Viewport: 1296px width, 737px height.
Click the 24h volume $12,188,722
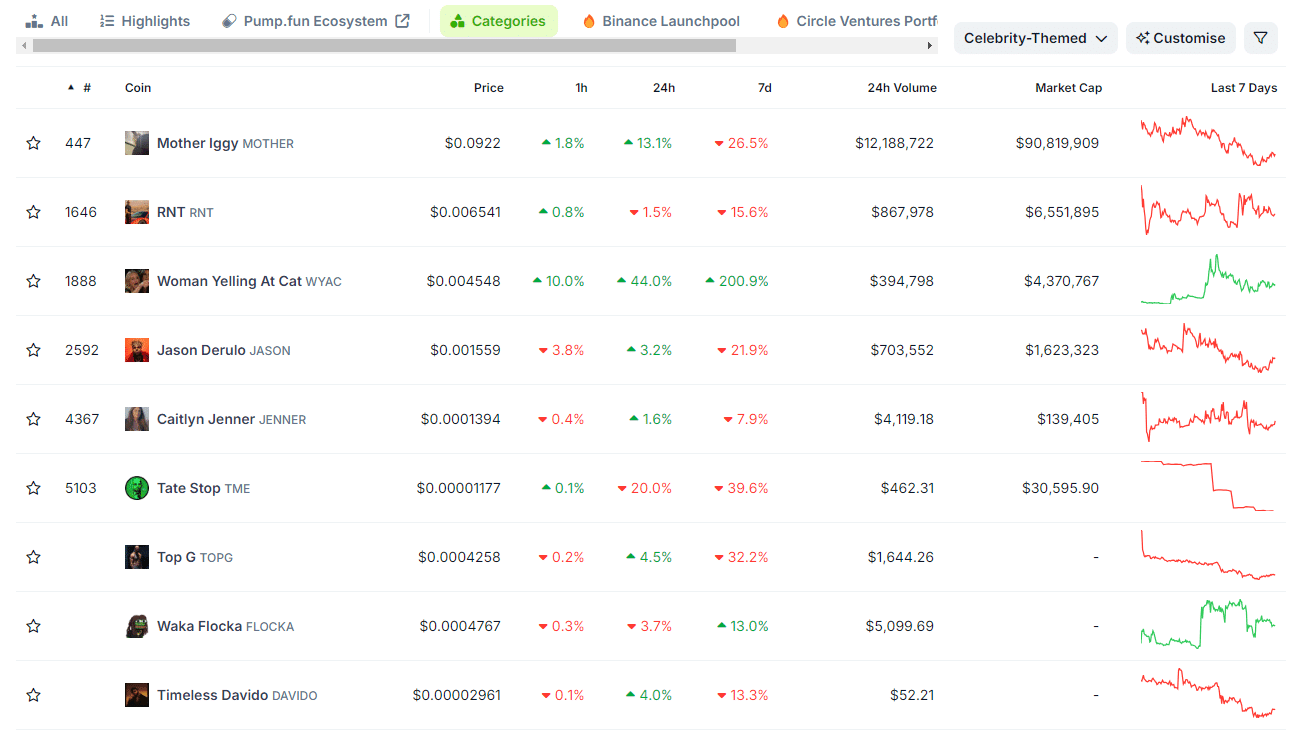[x=894, y=143]
